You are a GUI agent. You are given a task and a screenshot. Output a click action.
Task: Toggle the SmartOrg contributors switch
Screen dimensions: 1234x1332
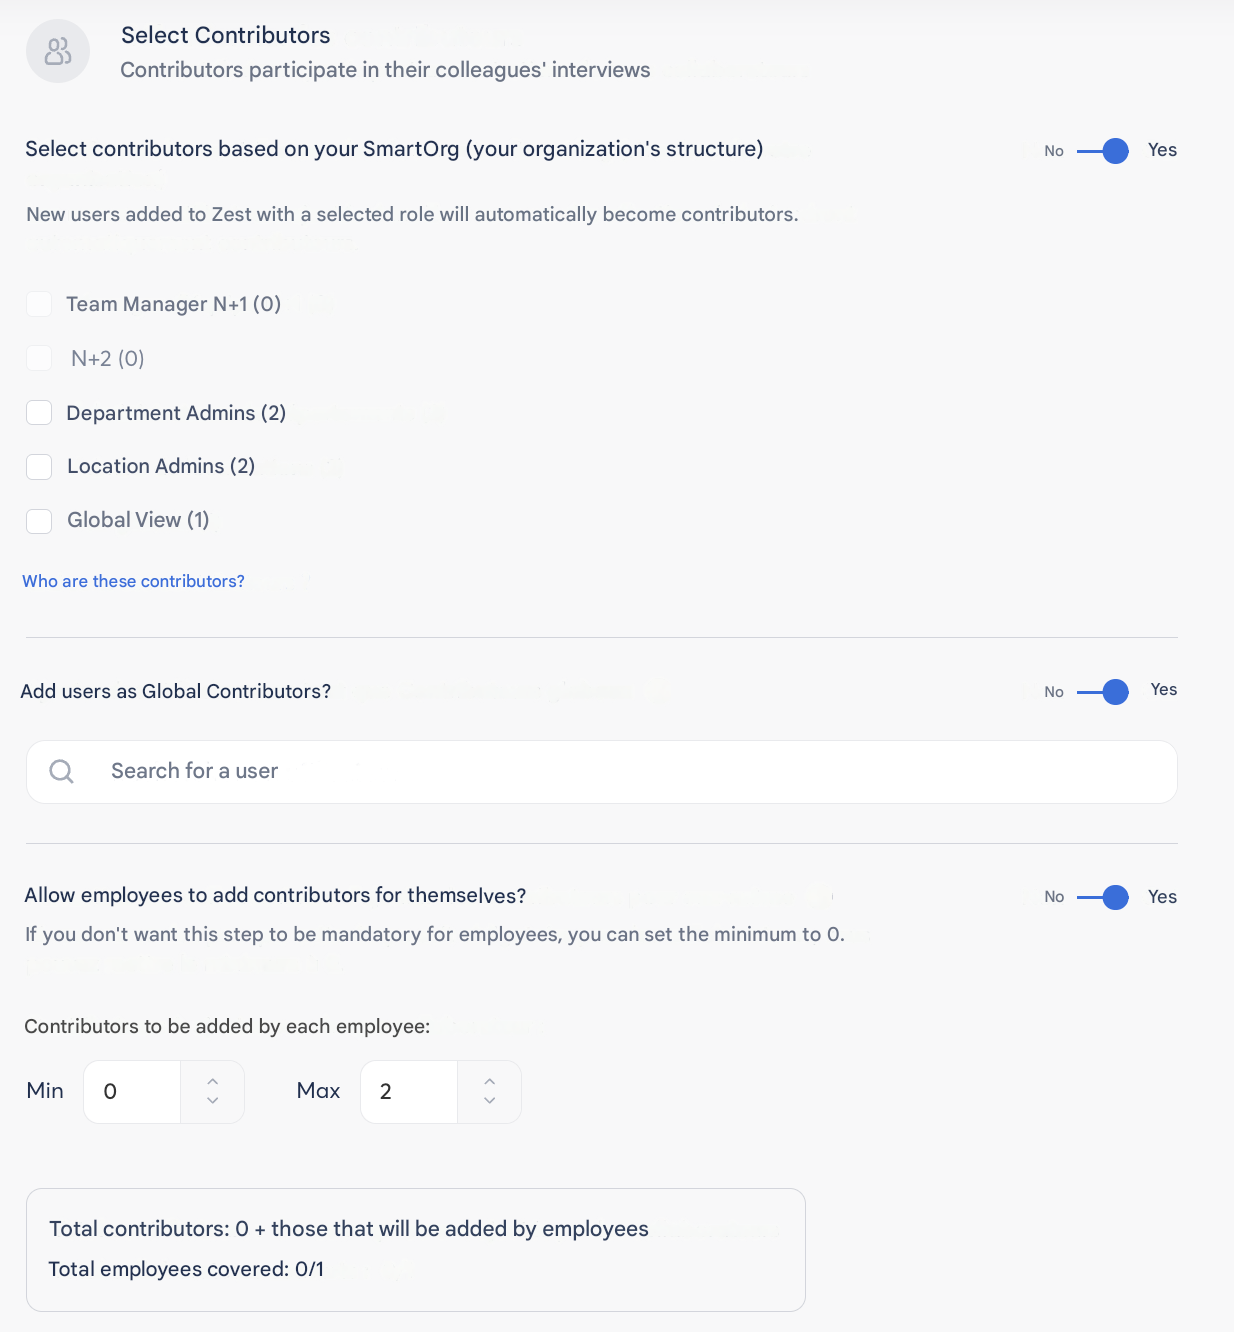(1103, 151)
